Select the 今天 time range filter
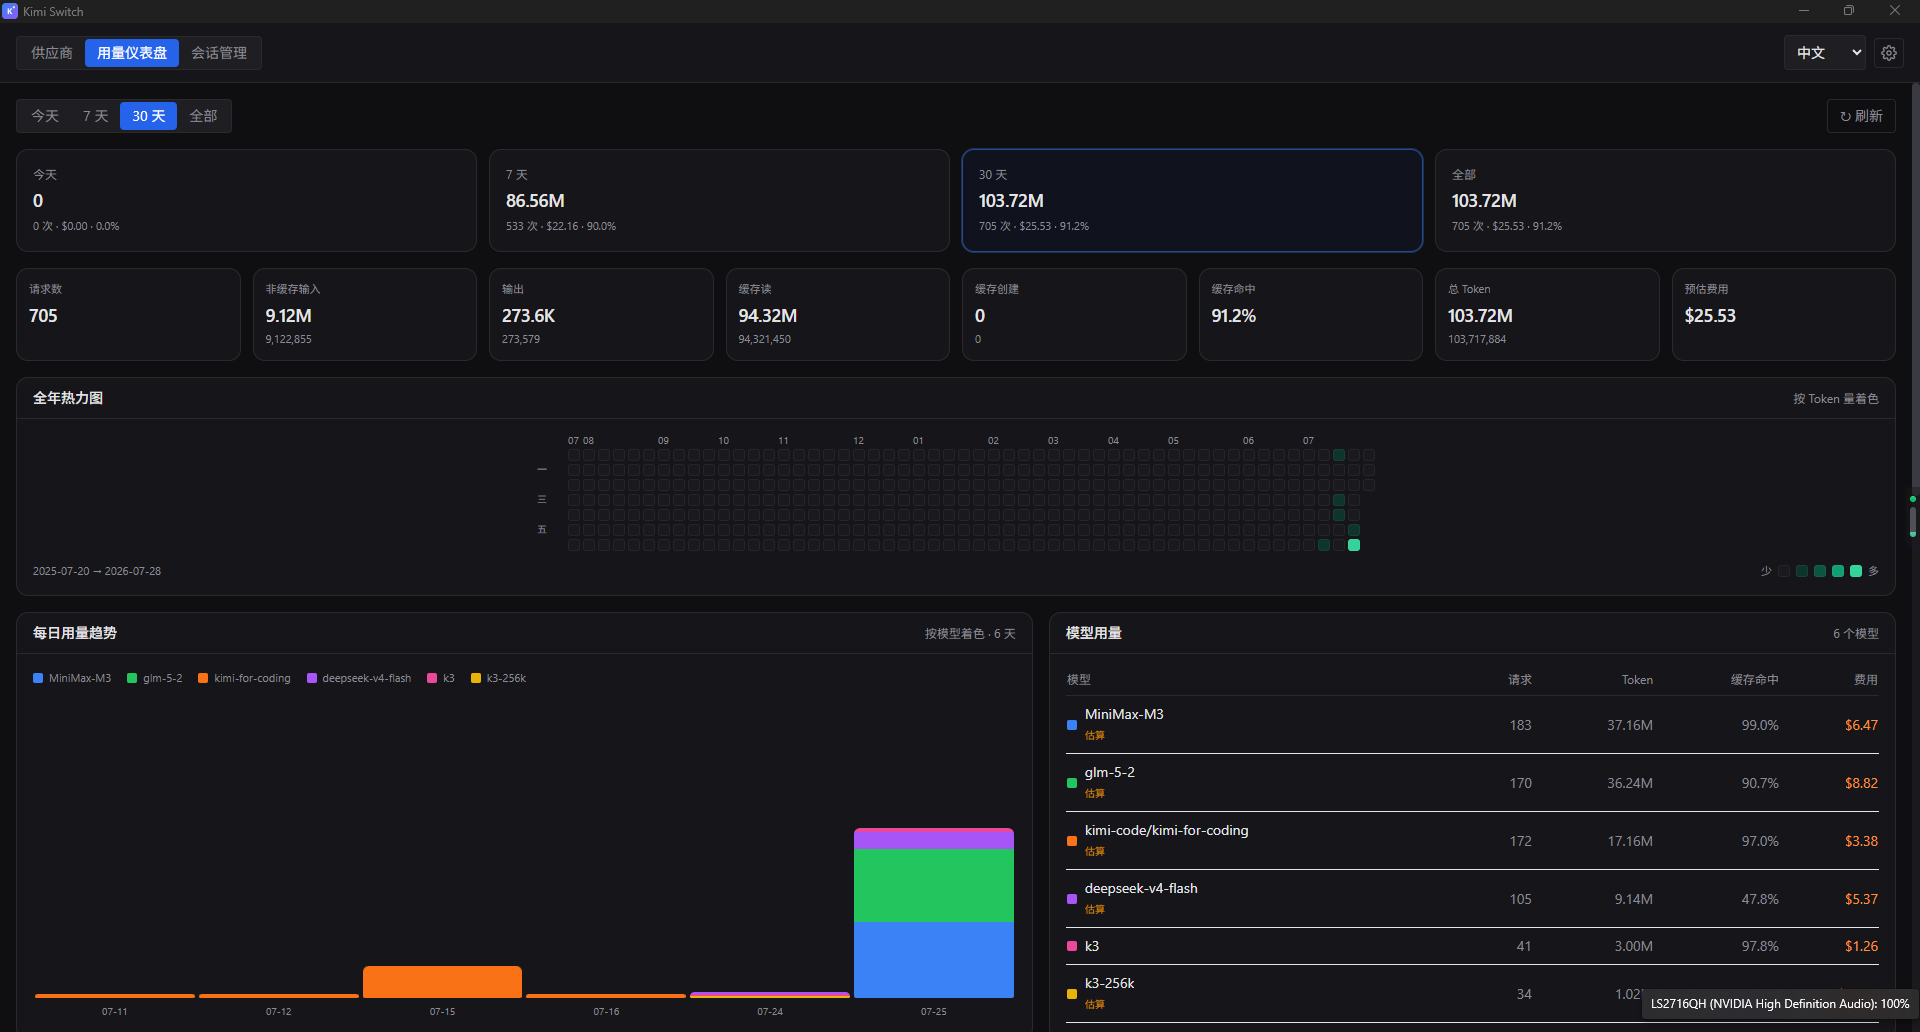The width and height of the screenshot is (1920, 1032). click(x=45, y=116)
